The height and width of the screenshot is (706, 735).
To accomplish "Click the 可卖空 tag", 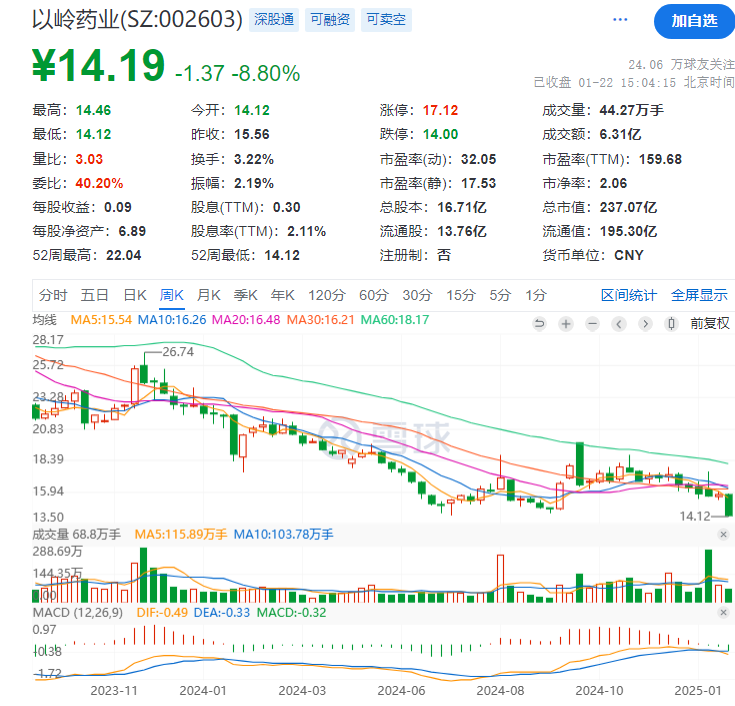I will point(386,20).
